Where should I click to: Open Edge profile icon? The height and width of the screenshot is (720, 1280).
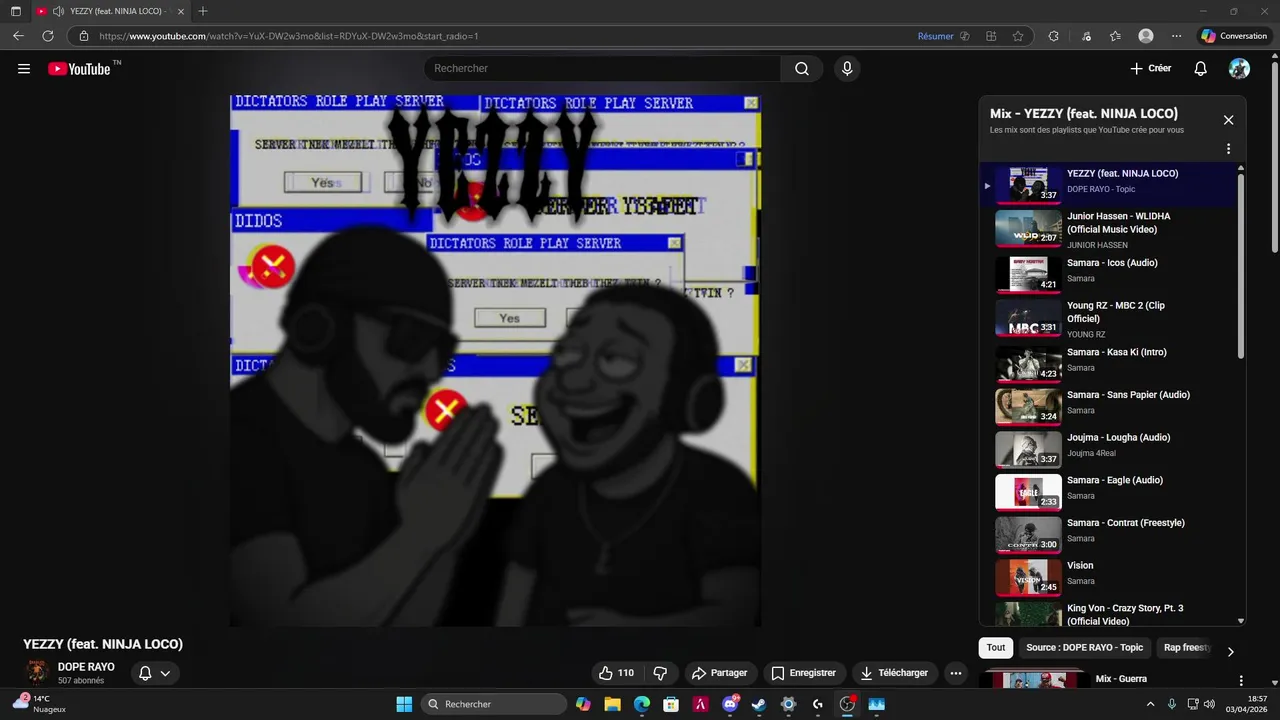1146,36
